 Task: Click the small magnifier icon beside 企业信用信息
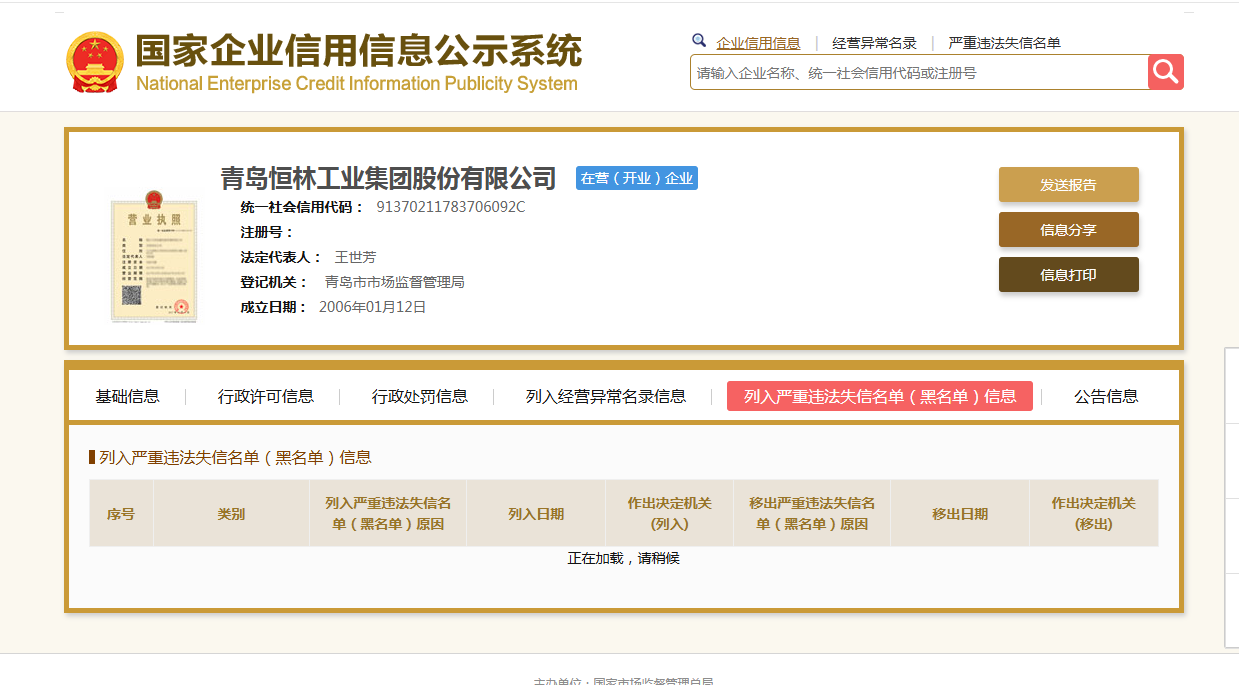click(x=699, y=41)
